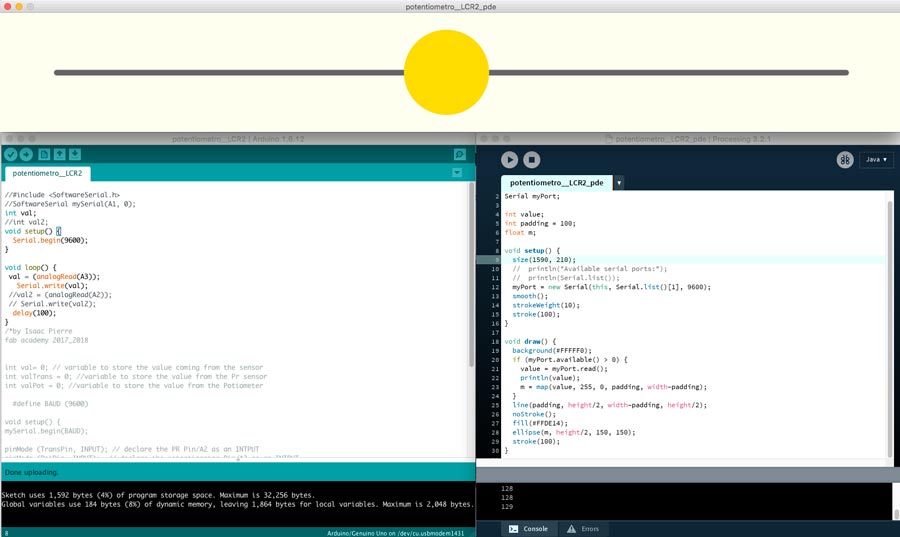Create a new Arduino sketch
The image size is (900, 537).
pos(44,155)
